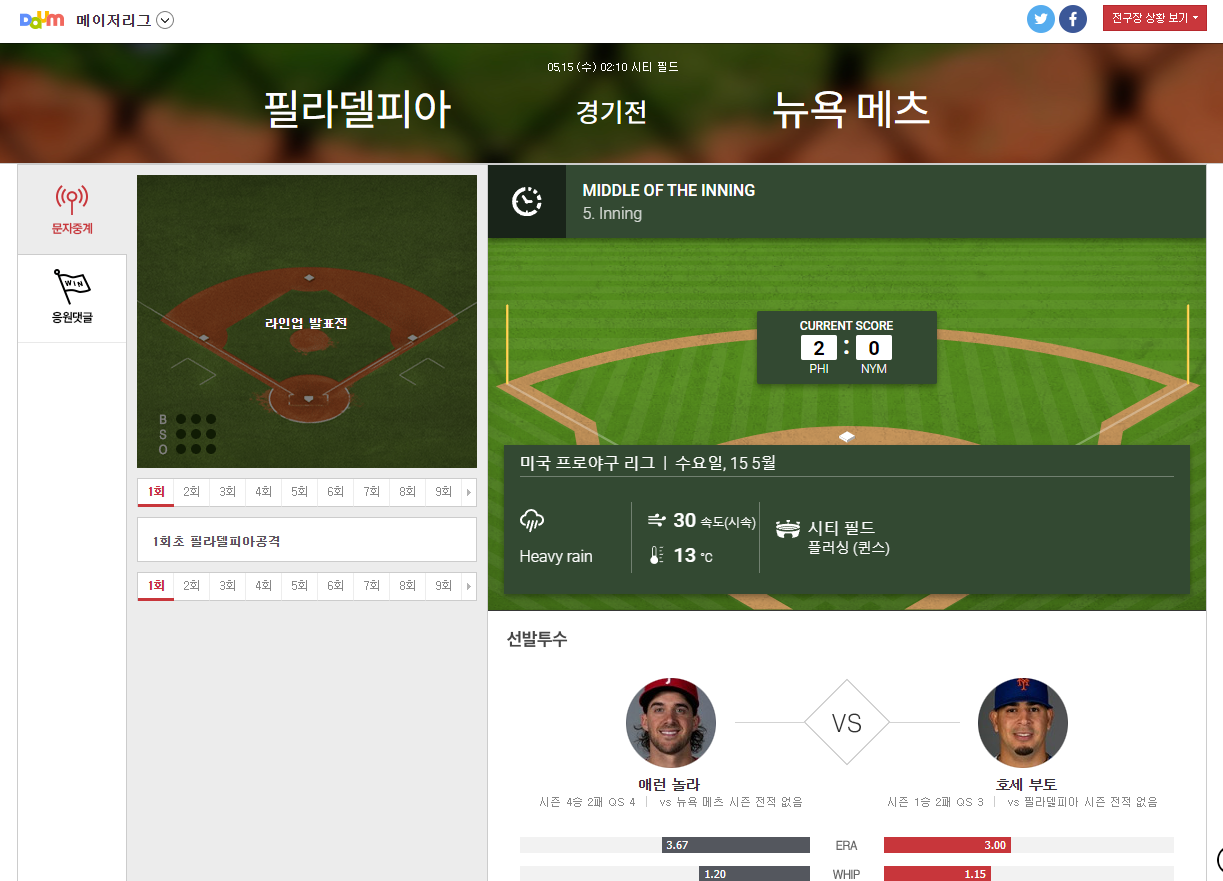Click Aaron Nola's player photo
This screenshot has width=1223, height=881.
(671, 723)
